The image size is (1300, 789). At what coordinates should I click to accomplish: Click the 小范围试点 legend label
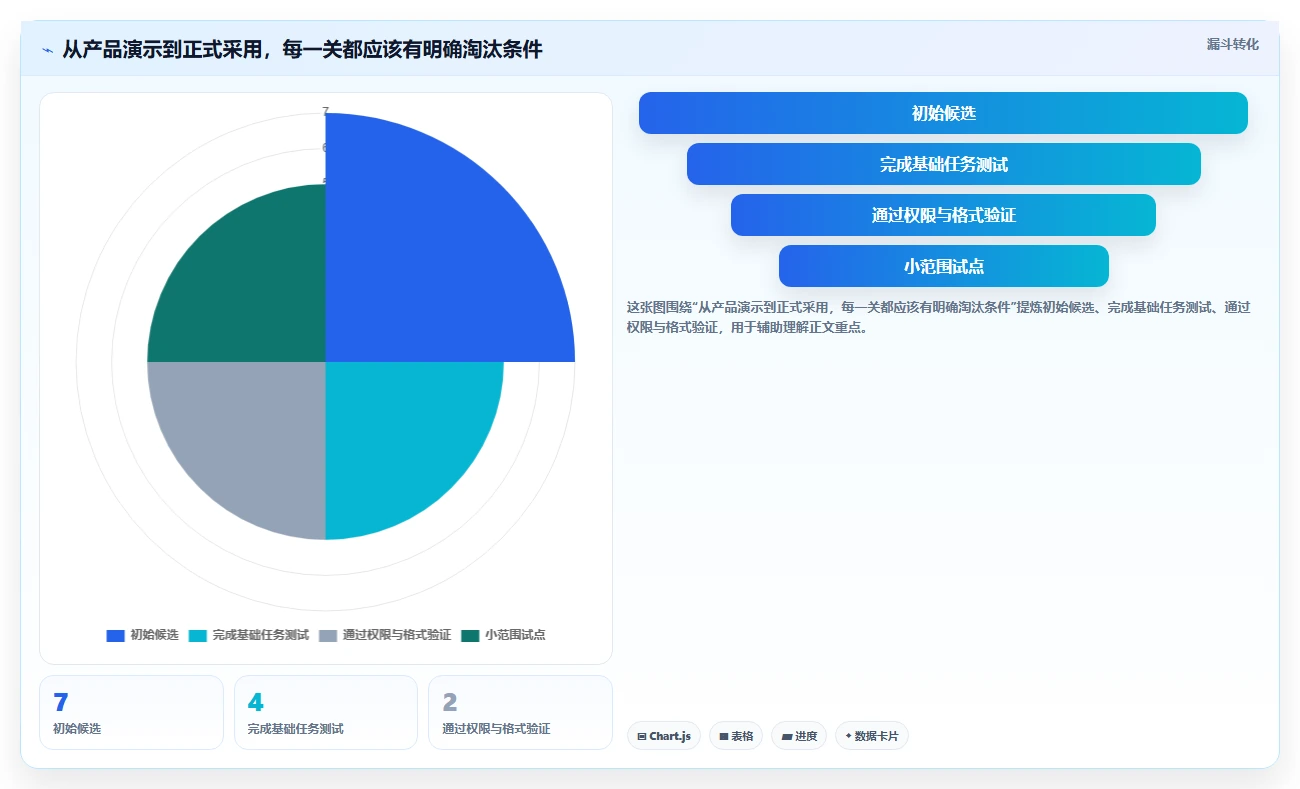point(515,635)
